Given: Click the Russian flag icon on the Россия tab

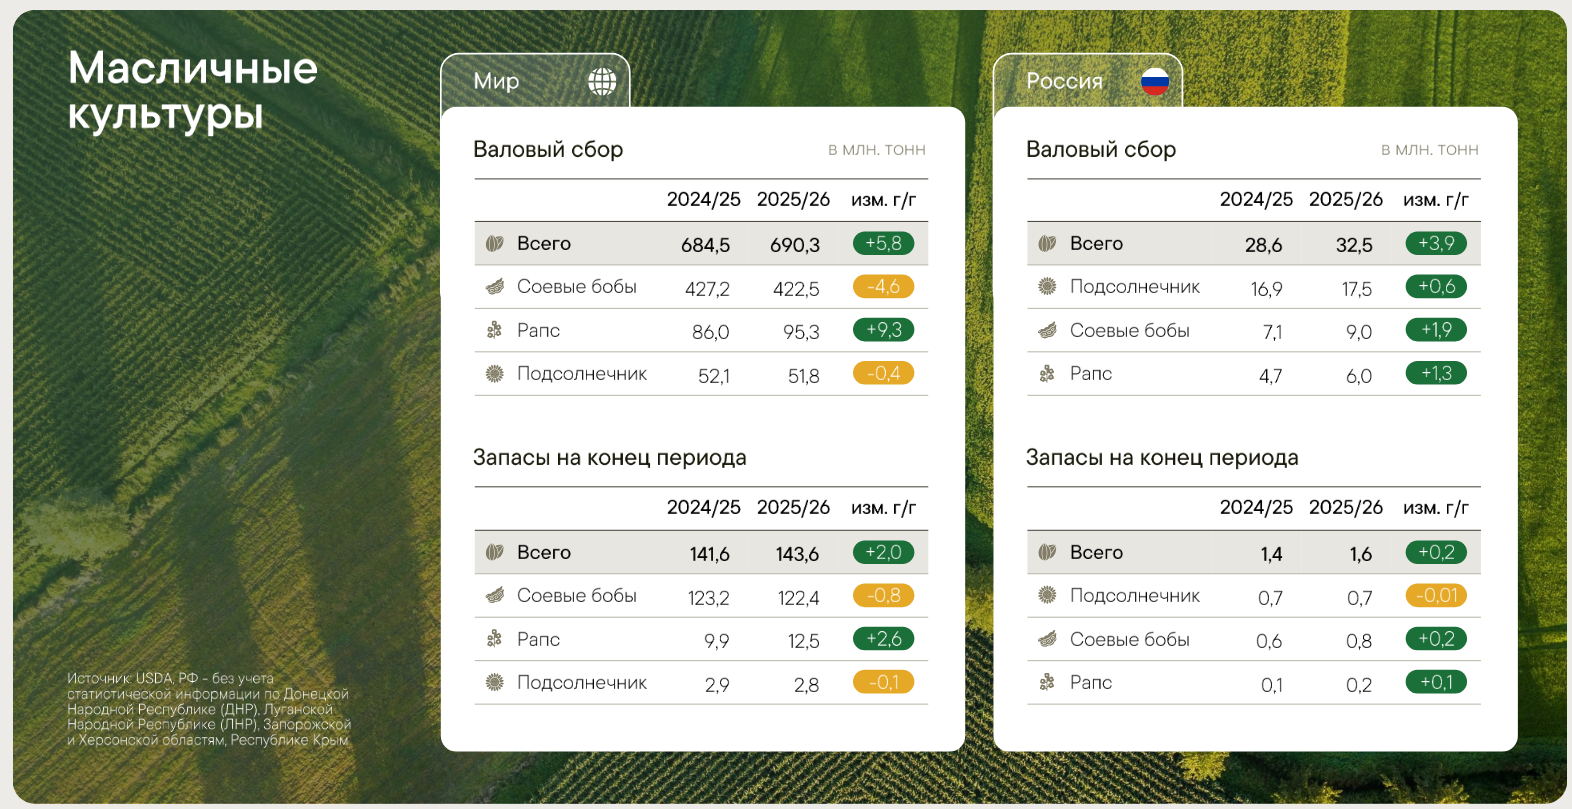Looking at the screenshot, I should [1155, 82].
